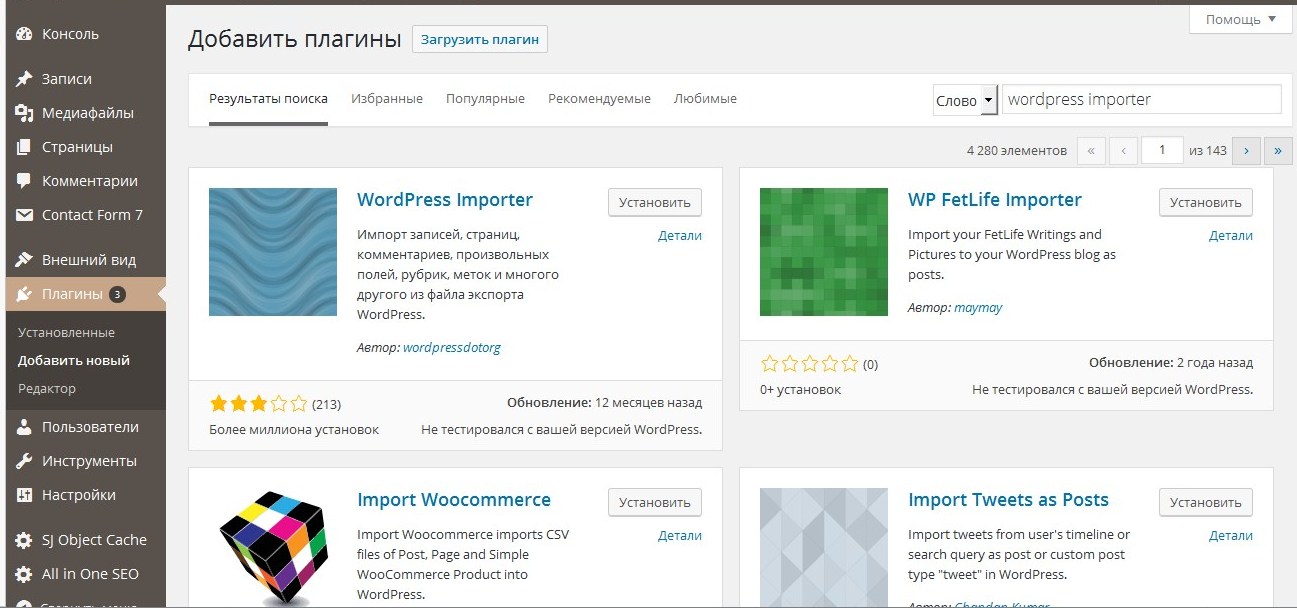Click the Записи pin icon
Image resolution: width=1297 pixels, height=608 pixels.
[x=24, y=79]
